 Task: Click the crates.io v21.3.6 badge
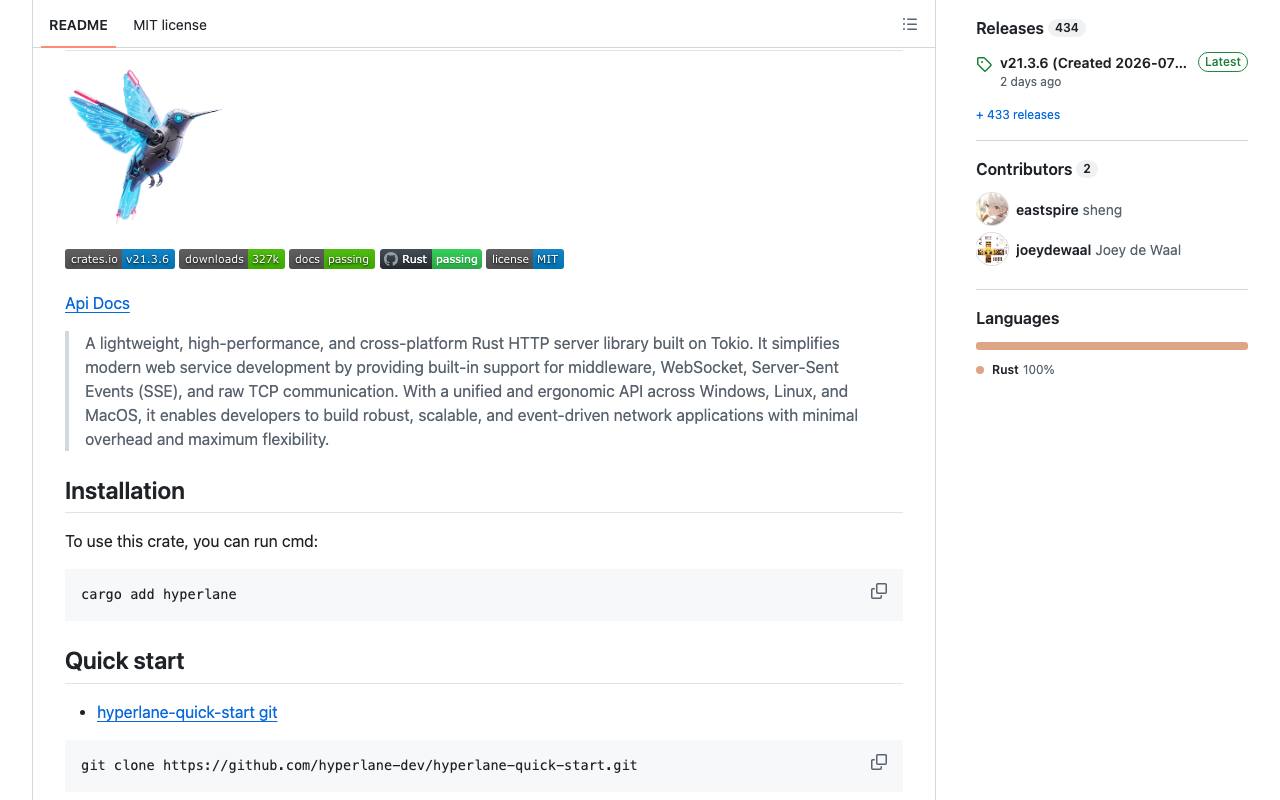point(120,259)
